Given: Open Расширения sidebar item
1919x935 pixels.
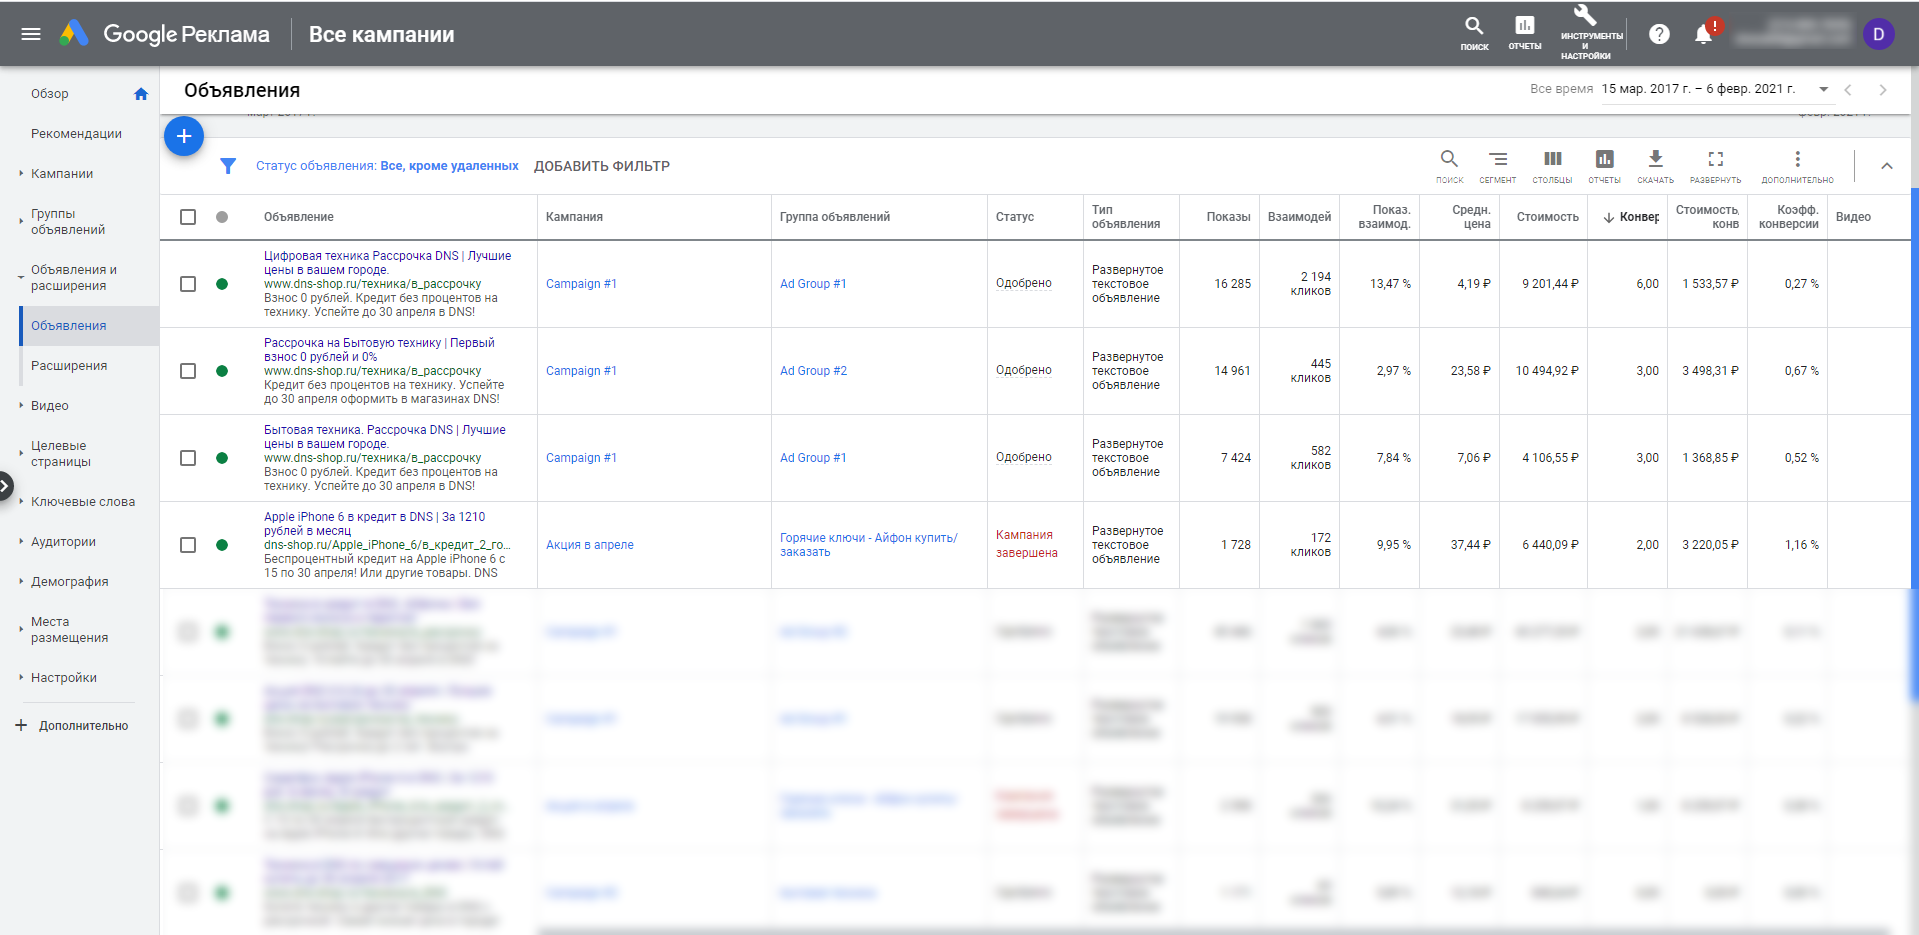Looking at the screenshot, I should click(69, 366).
